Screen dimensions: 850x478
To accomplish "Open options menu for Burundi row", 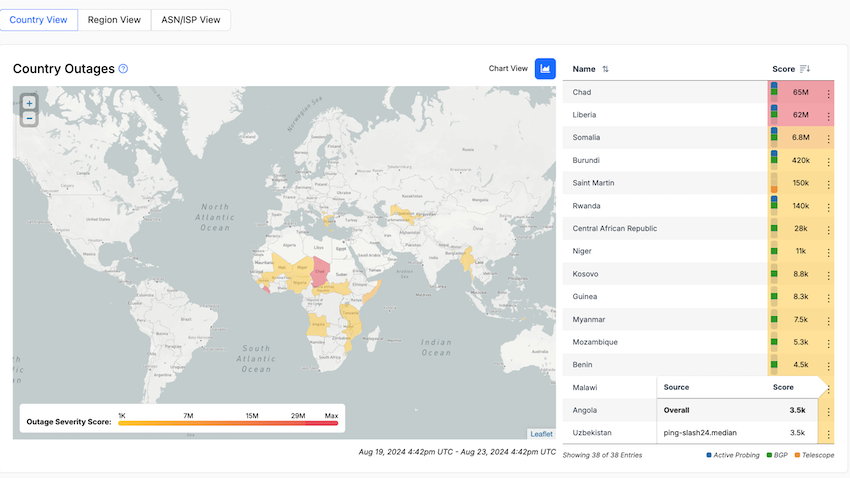I will pyautogui.click(x=828, y=161).
